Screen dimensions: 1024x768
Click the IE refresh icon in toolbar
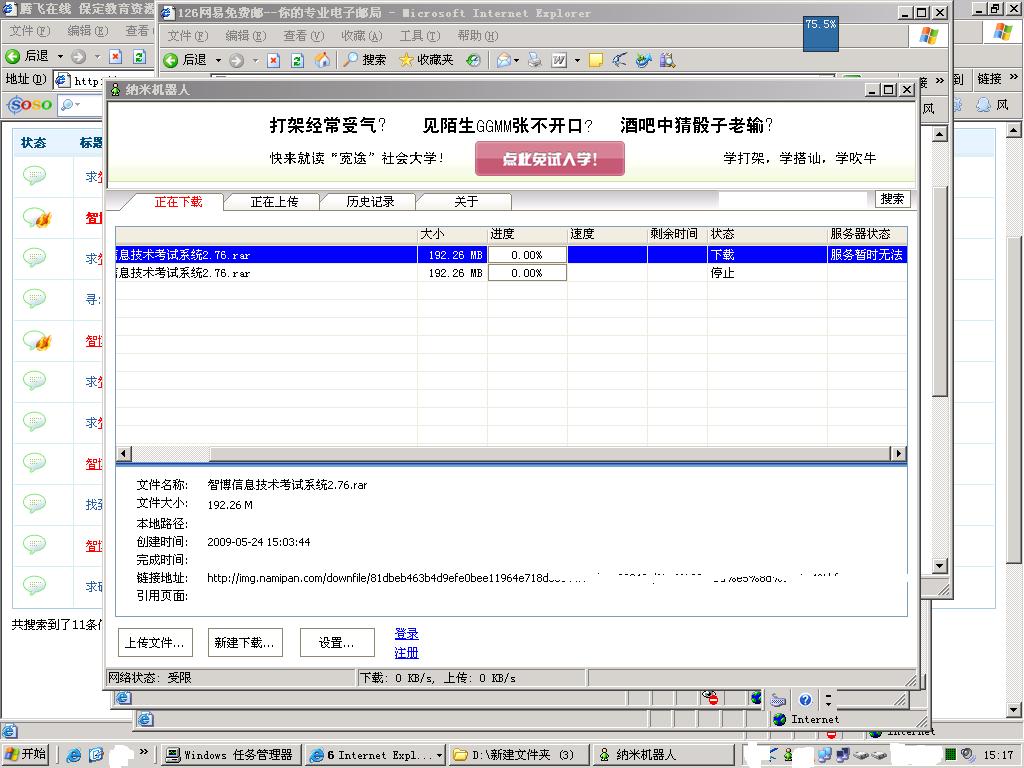298,60
